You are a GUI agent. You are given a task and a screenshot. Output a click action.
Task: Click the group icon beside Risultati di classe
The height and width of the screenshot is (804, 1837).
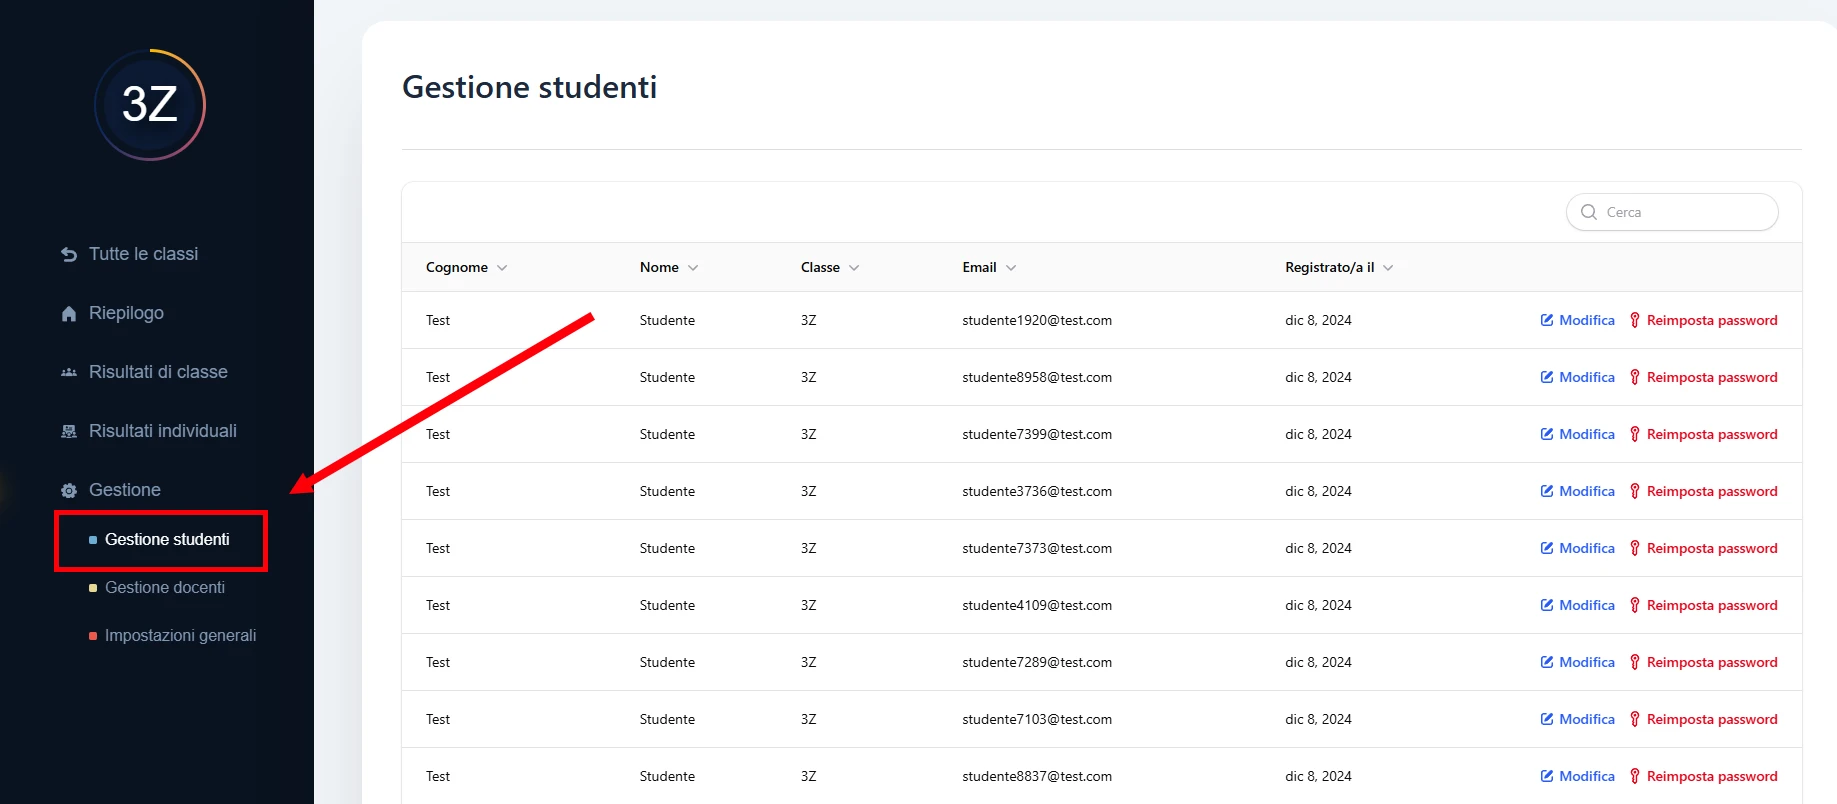69,373
